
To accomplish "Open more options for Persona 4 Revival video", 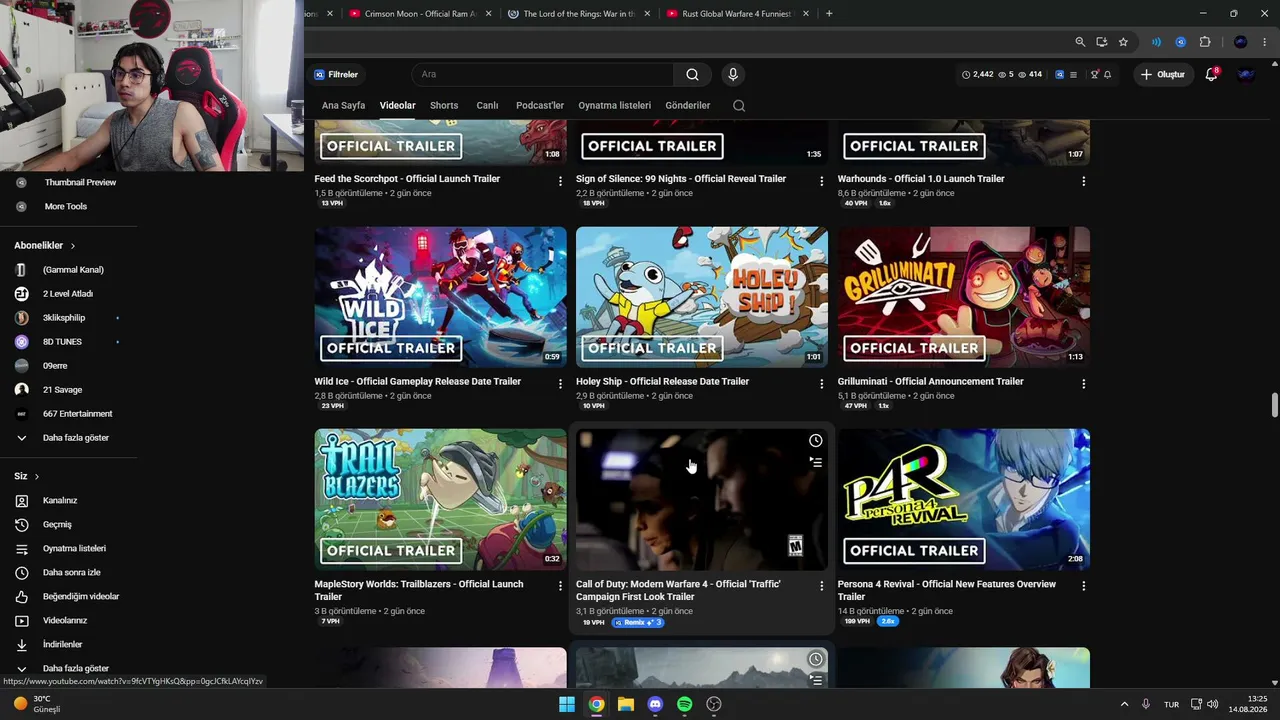I will pyautogui.click(x=1084, y=586).
